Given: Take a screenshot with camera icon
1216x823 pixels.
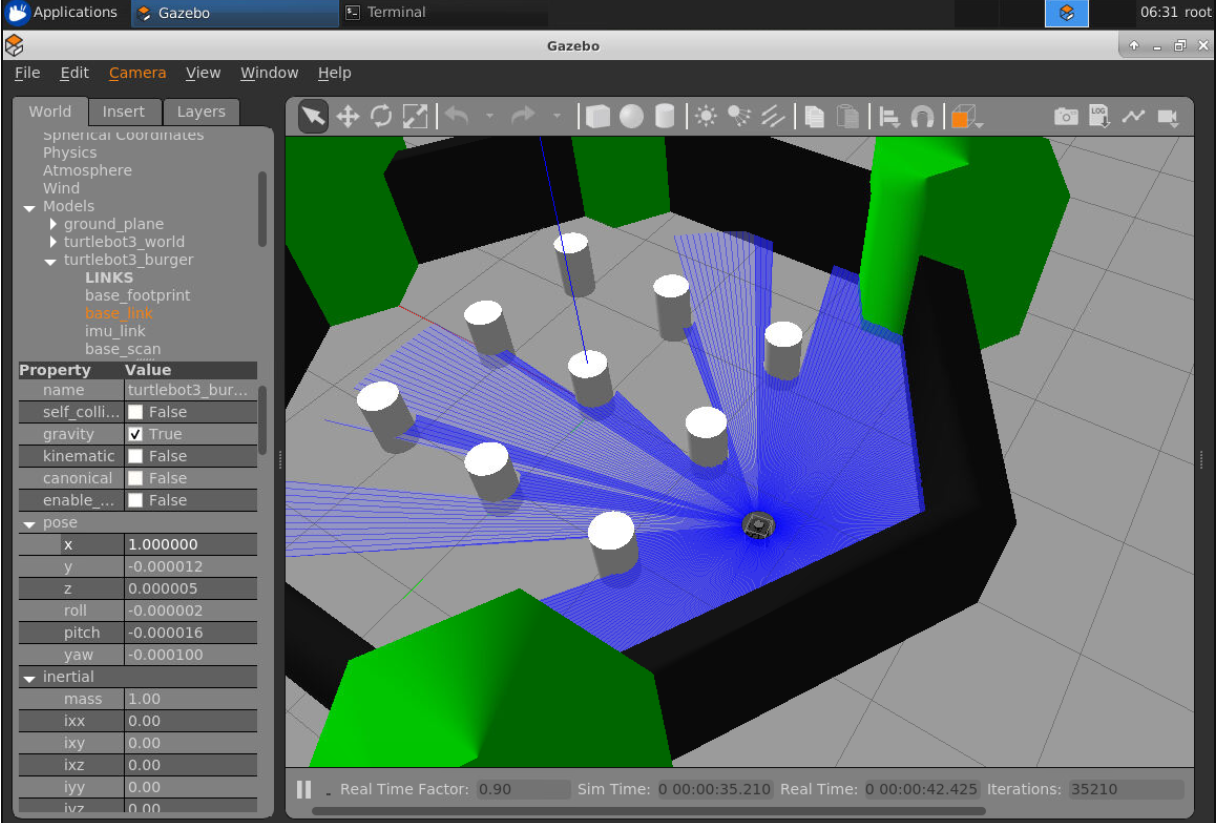Looking at the screenshot, I should 1066,117.
